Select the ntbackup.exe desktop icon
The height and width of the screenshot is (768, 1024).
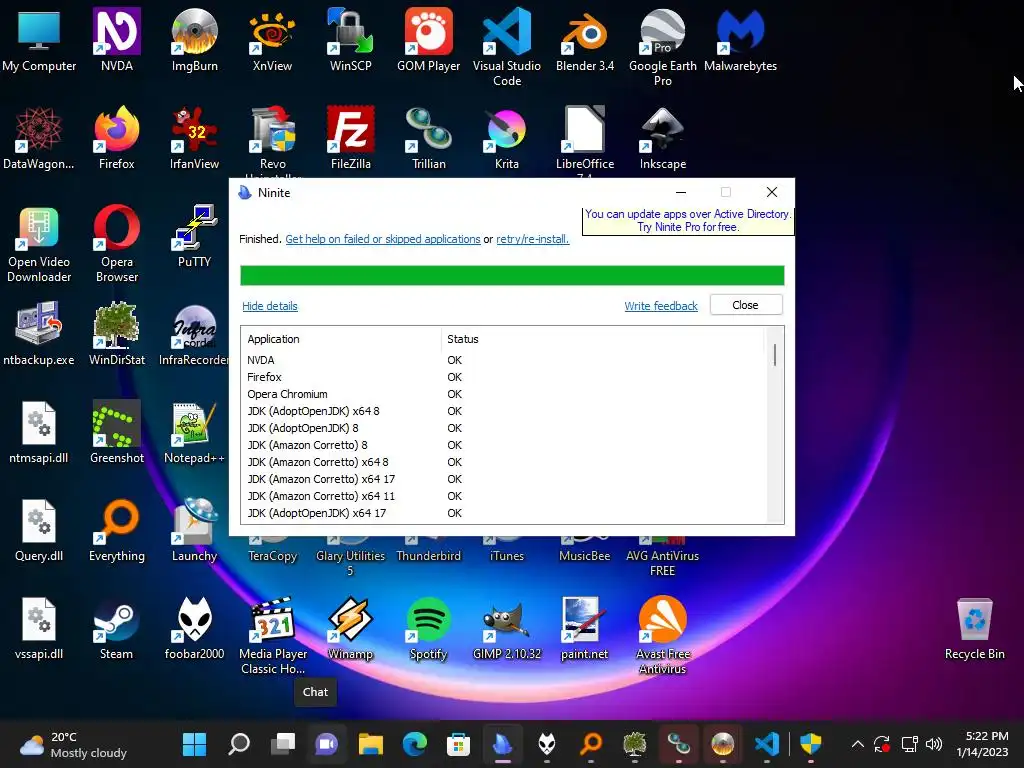(x=39, y=334)
